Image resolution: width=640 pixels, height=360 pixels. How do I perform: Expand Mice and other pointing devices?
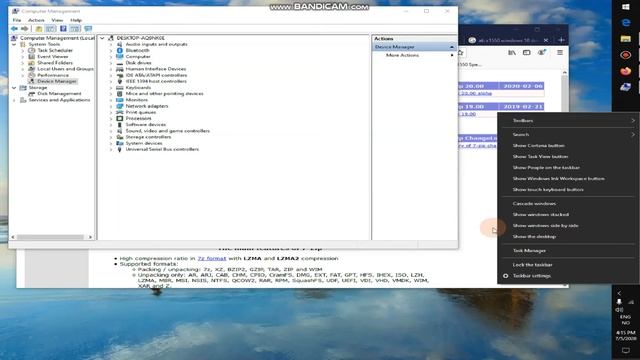pos(111,93)
